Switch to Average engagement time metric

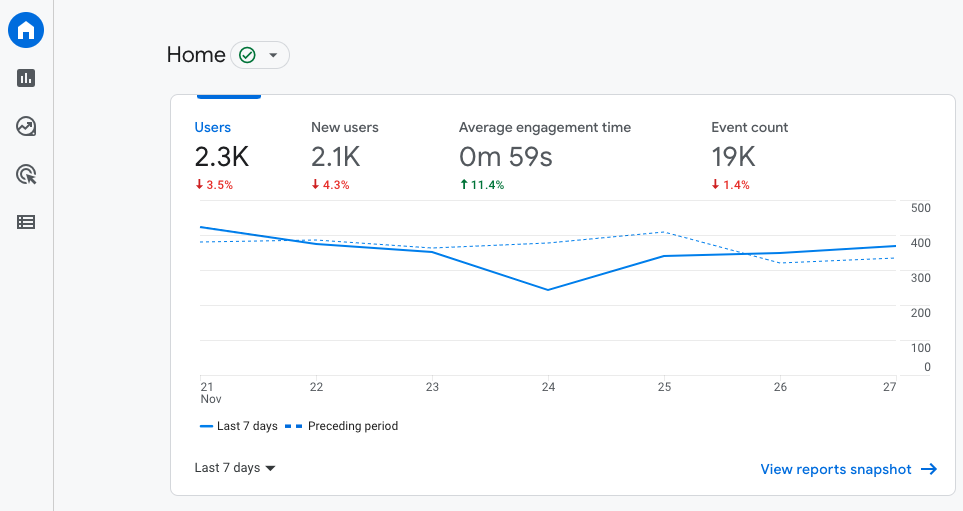pos(544,127)
